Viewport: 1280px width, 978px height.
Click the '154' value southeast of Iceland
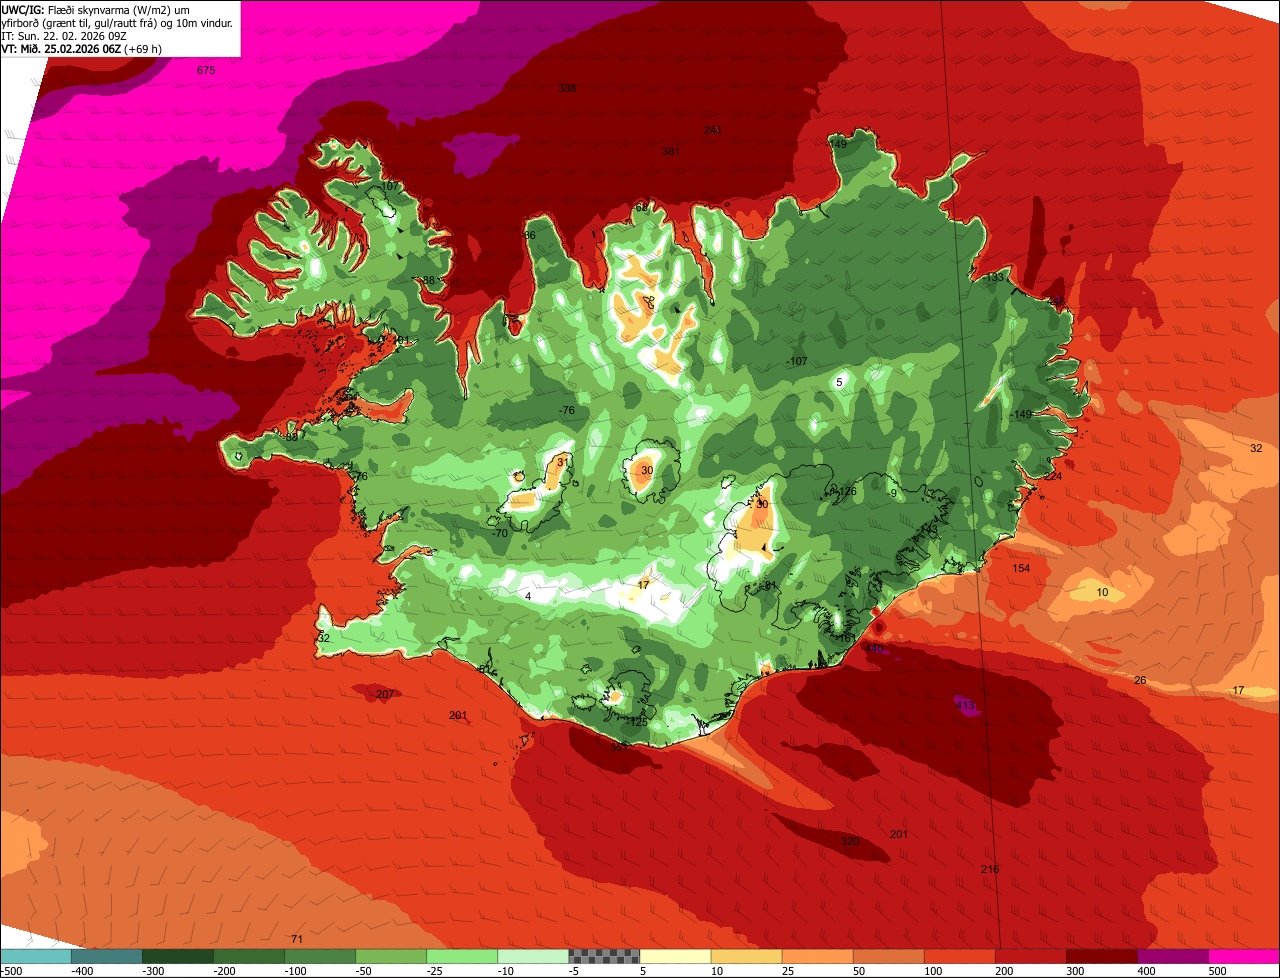click(1021, 568)
